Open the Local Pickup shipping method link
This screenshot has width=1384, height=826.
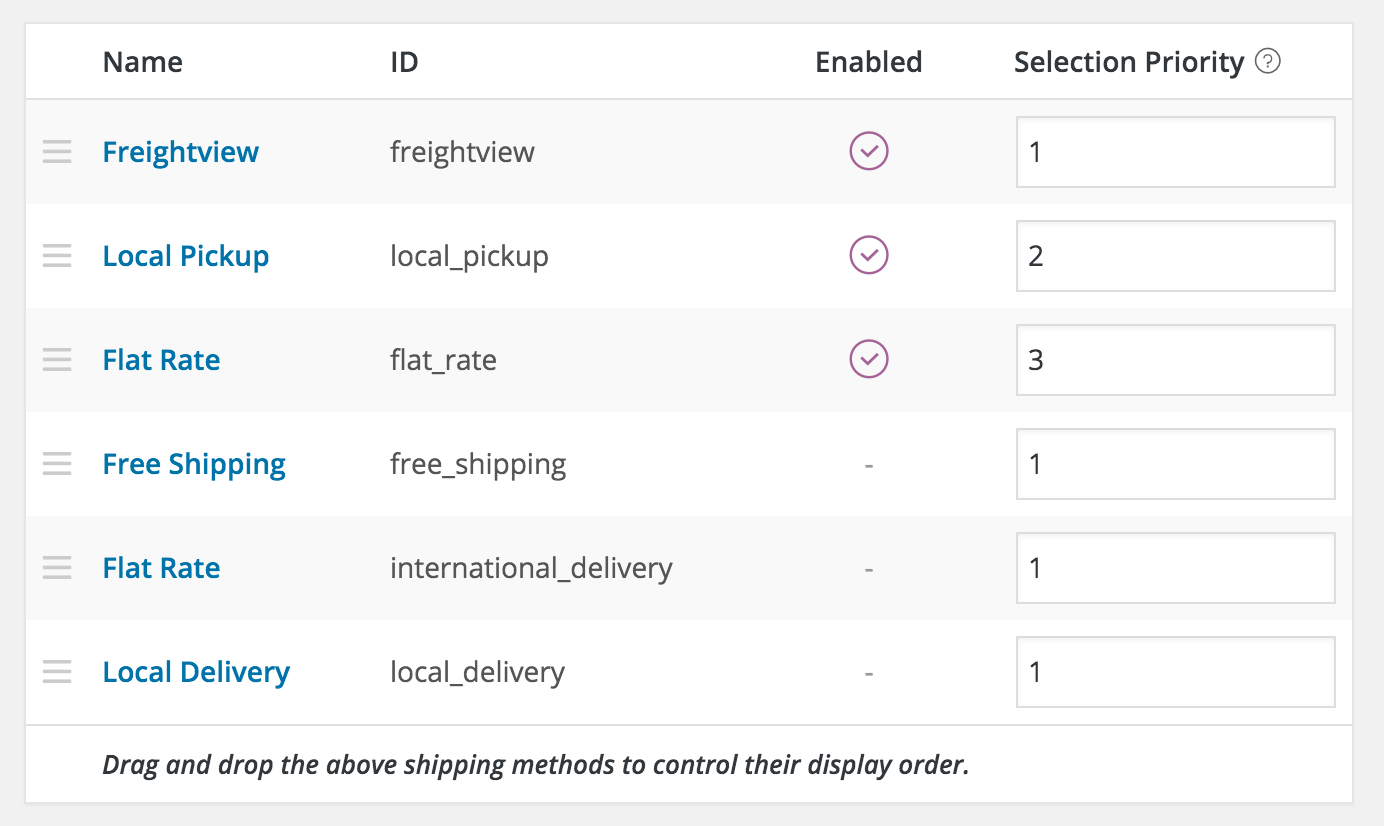[x=186, y=256]
